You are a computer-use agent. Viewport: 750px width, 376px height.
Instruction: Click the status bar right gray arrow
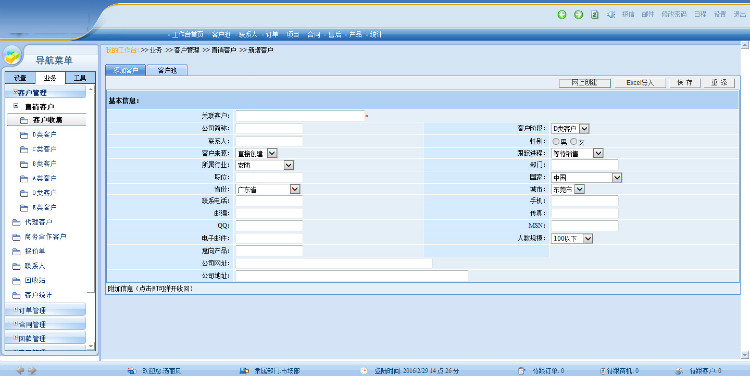[32, 370]
